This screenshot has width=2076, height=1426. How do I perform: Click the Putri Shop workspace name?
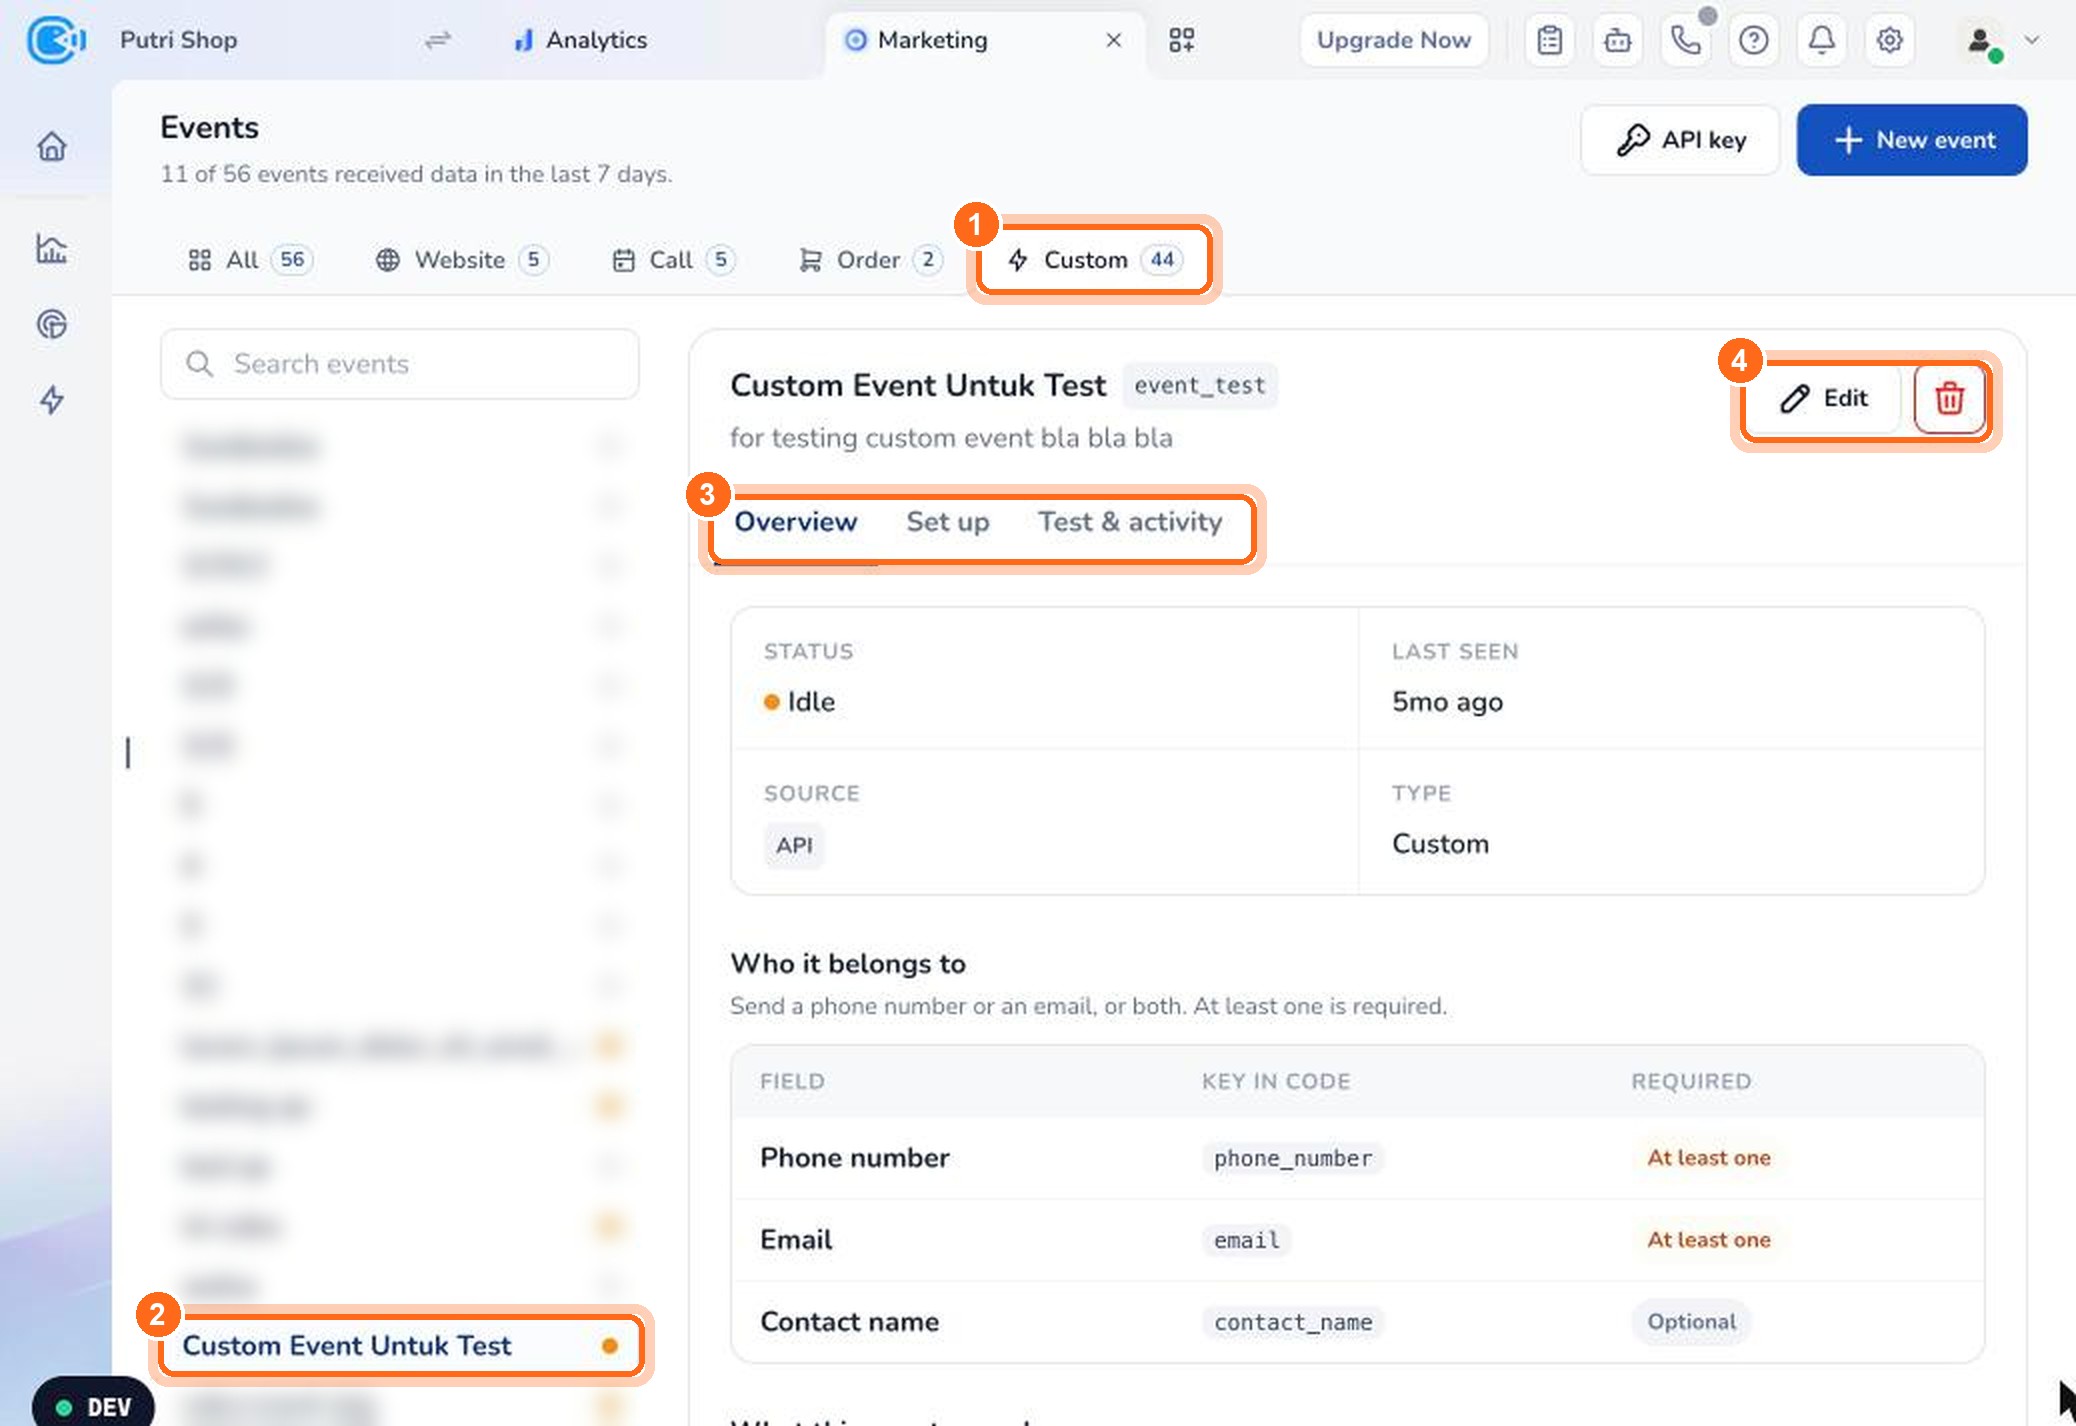[179, 40]
